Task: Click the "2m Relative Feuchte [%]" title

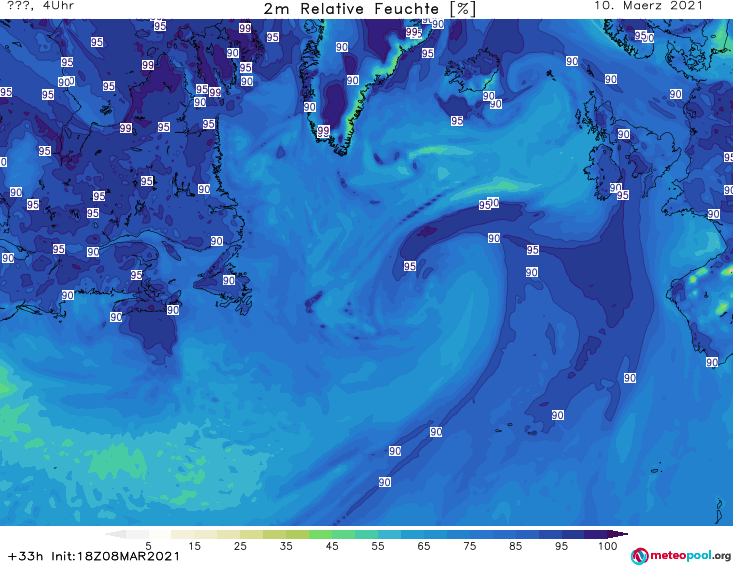Action: coord(369,9)
